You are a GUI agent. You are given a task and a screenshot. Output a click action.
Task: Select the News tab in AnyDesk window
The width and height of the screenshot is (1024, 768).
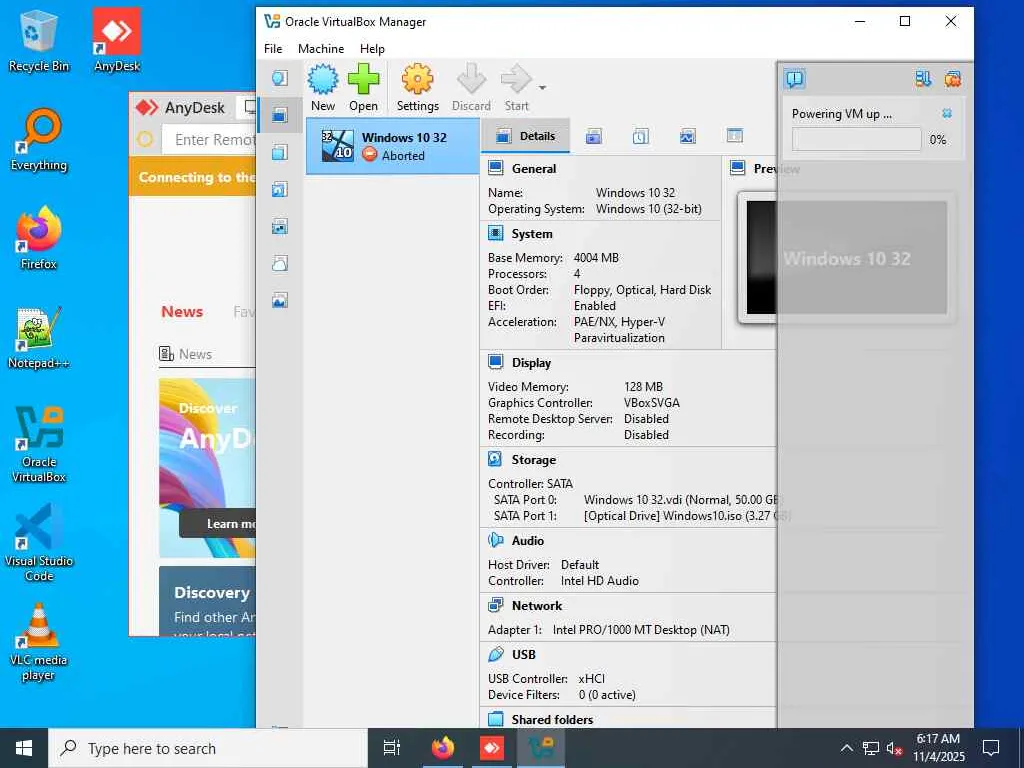182,312
